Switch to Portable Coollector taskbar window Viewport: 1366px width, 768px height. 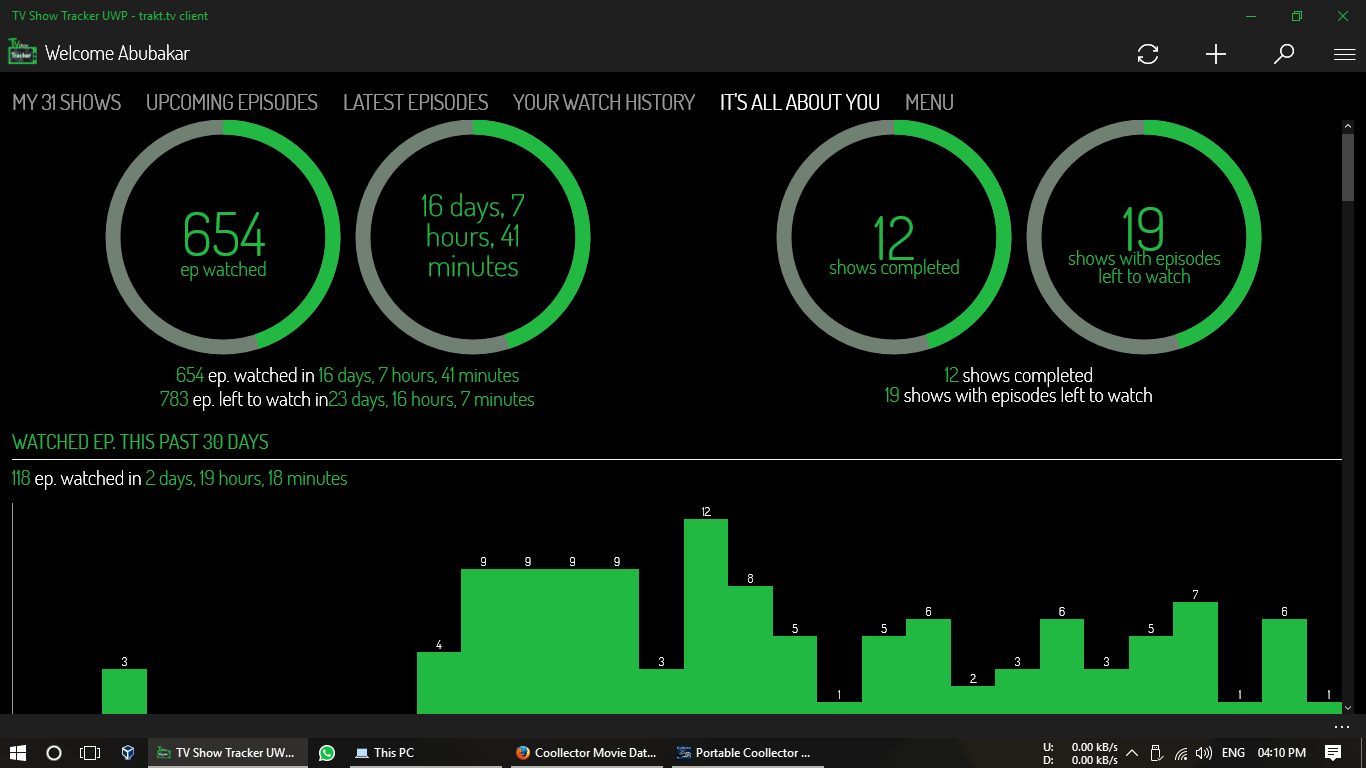(747, 753)
